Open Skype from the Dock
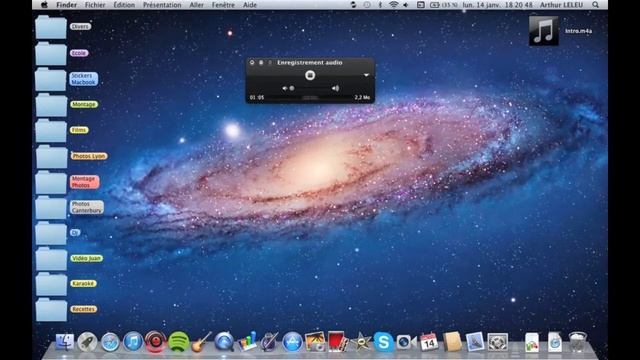The height and width of the screenshot is (360, 640). pyautogui.click(x=383, y=342)
